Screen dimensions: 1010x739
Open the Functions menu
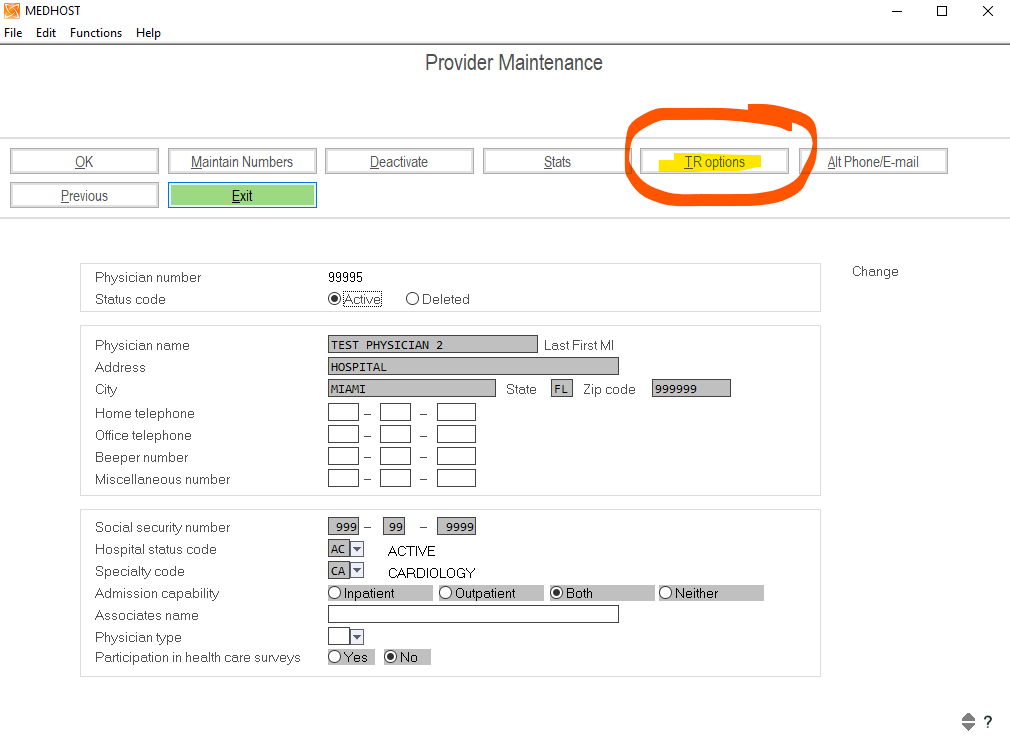pos(96,33)
